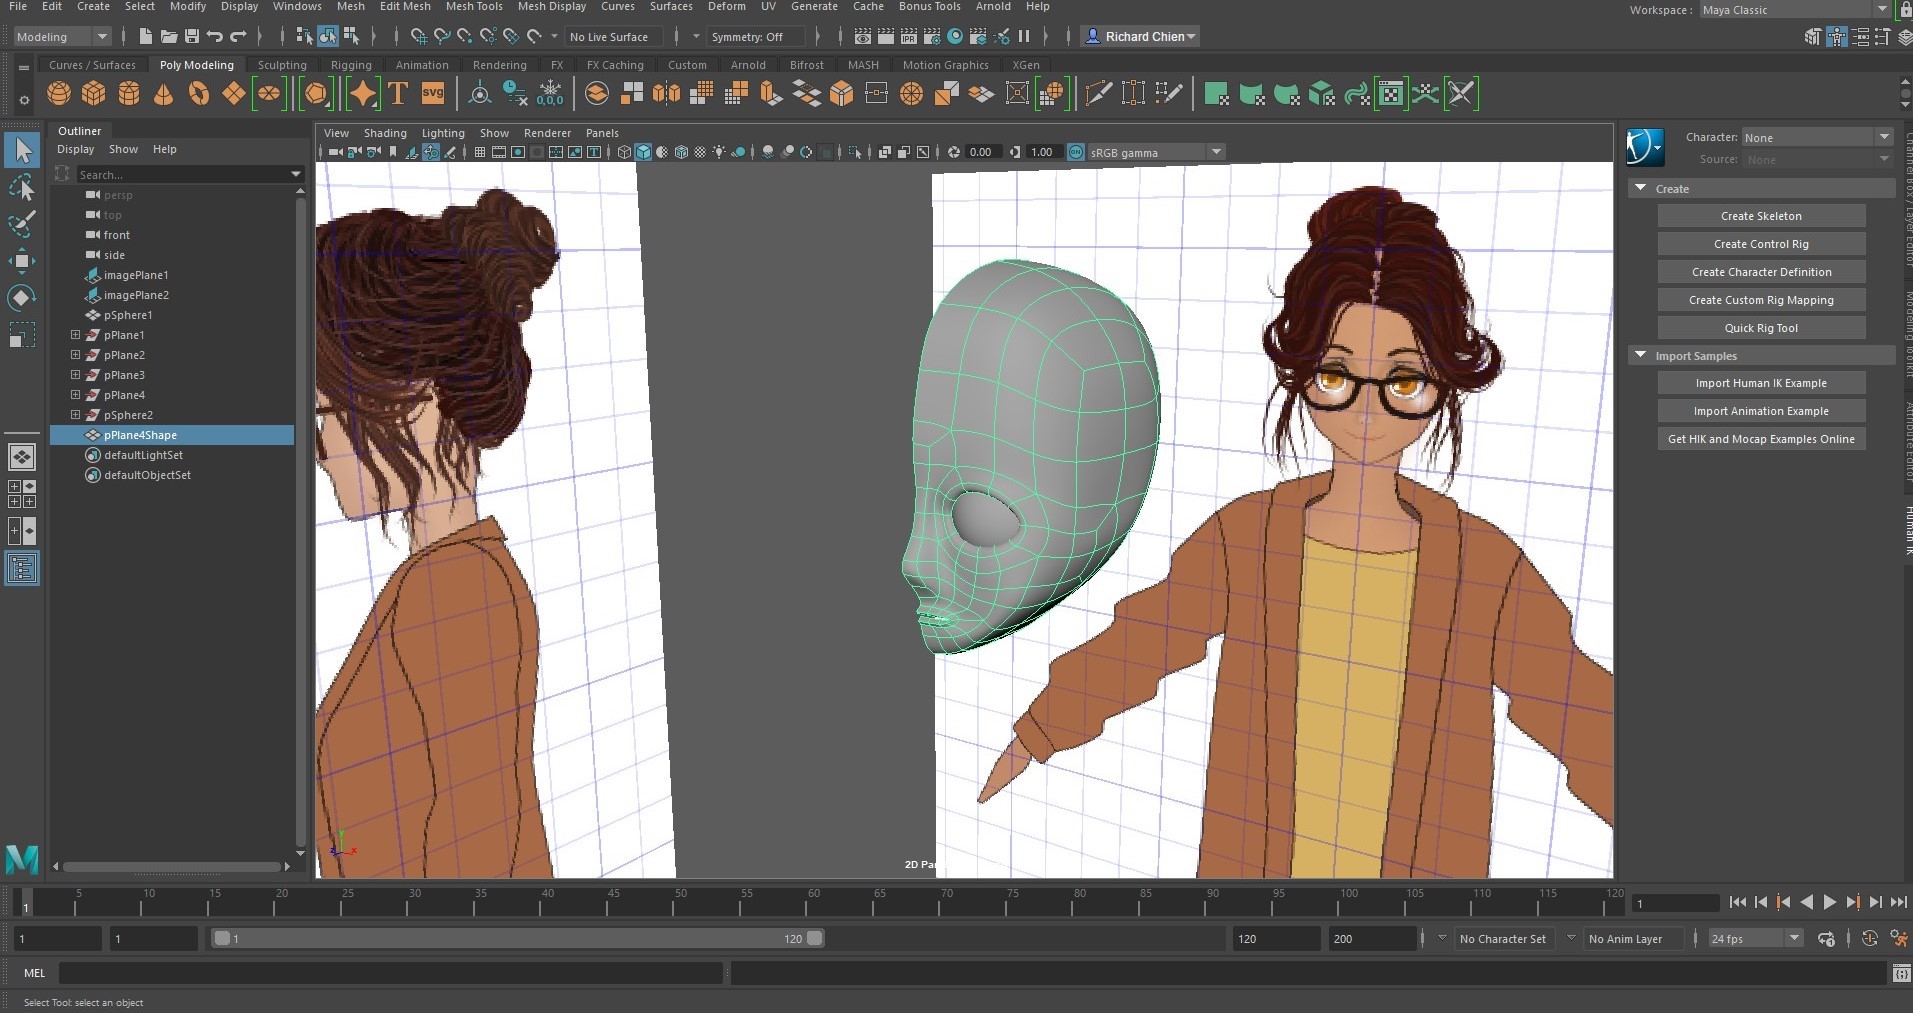Select the Rotate tool in the toolbox
The image size is (1913, 1013).
click(21, 298)
